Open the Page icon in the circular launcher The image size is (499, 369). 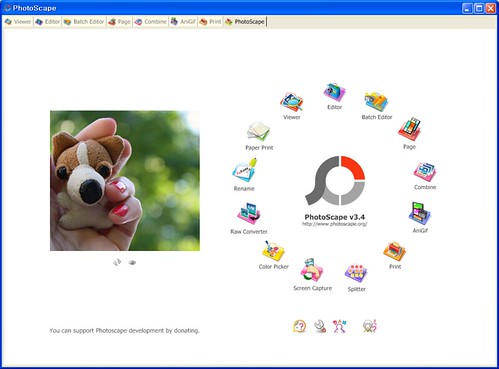409,129
